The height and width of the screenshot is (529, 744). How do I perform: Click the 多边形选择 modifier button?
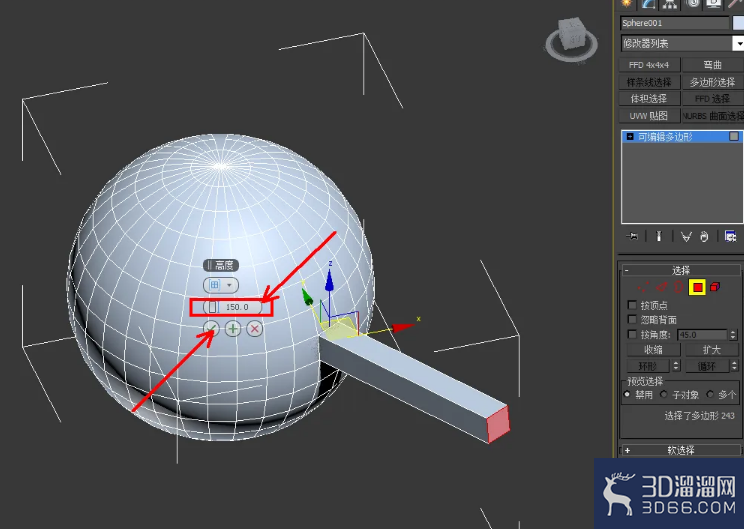click(x=713, y=82)
